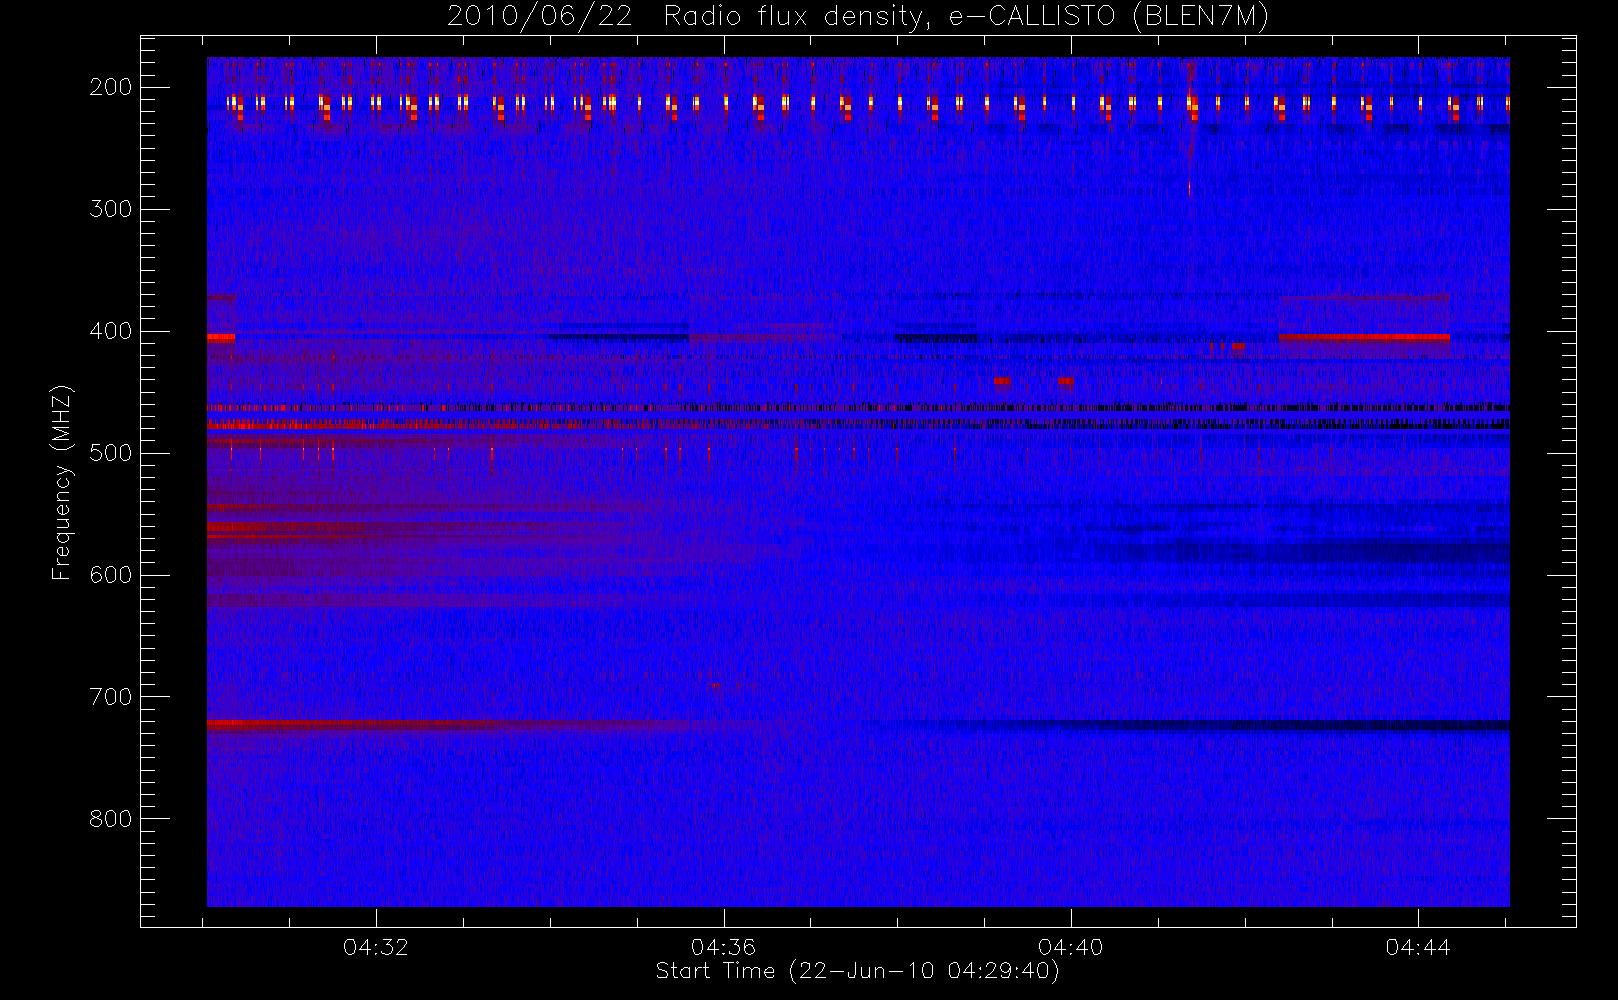
Task: Select the '800' frequency axis label
Action: pyautogui.click(x=111, y=819)
